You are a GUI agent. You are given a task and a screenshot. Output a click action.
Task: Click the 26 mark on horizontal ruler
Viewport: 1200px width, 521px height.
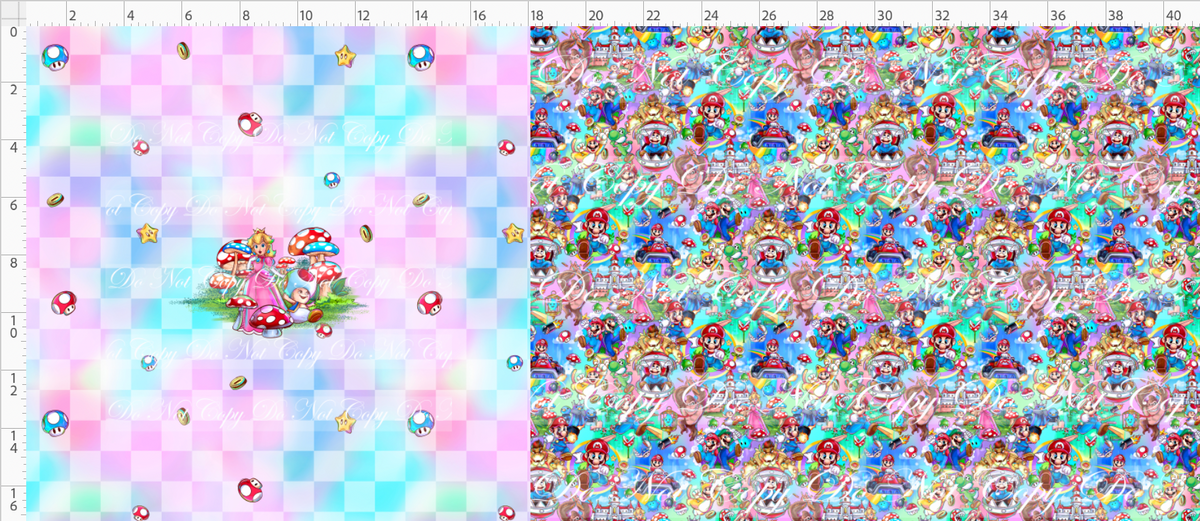tap(769, 16)
